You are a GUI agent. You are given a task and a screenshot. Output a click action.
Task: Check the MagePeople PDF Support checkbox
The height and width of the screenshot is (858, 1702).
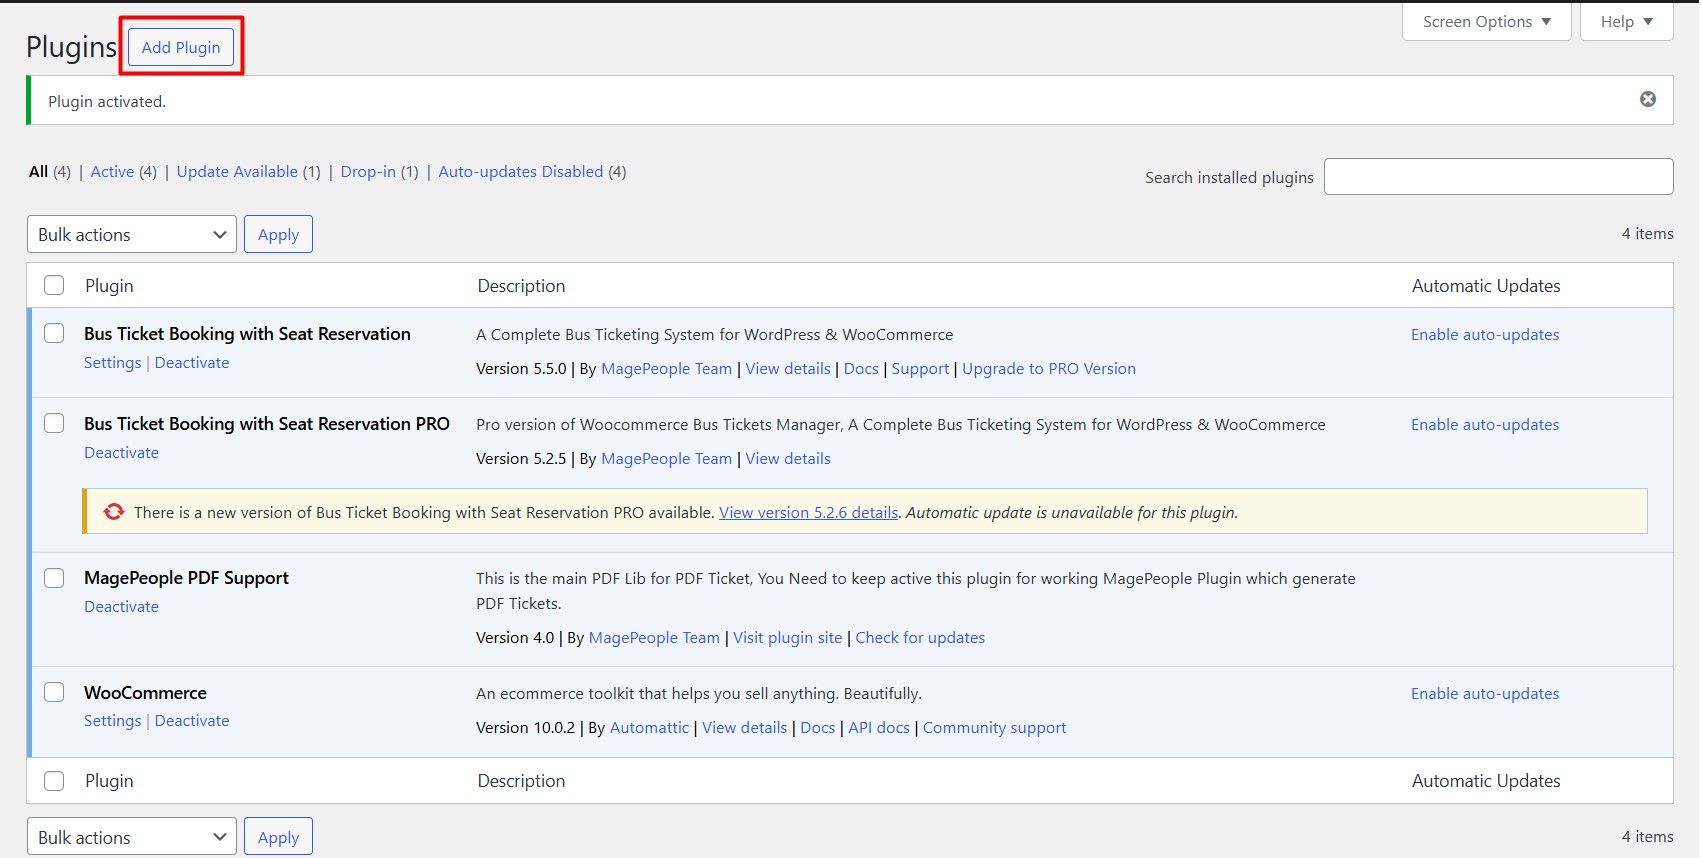[54, 577]
